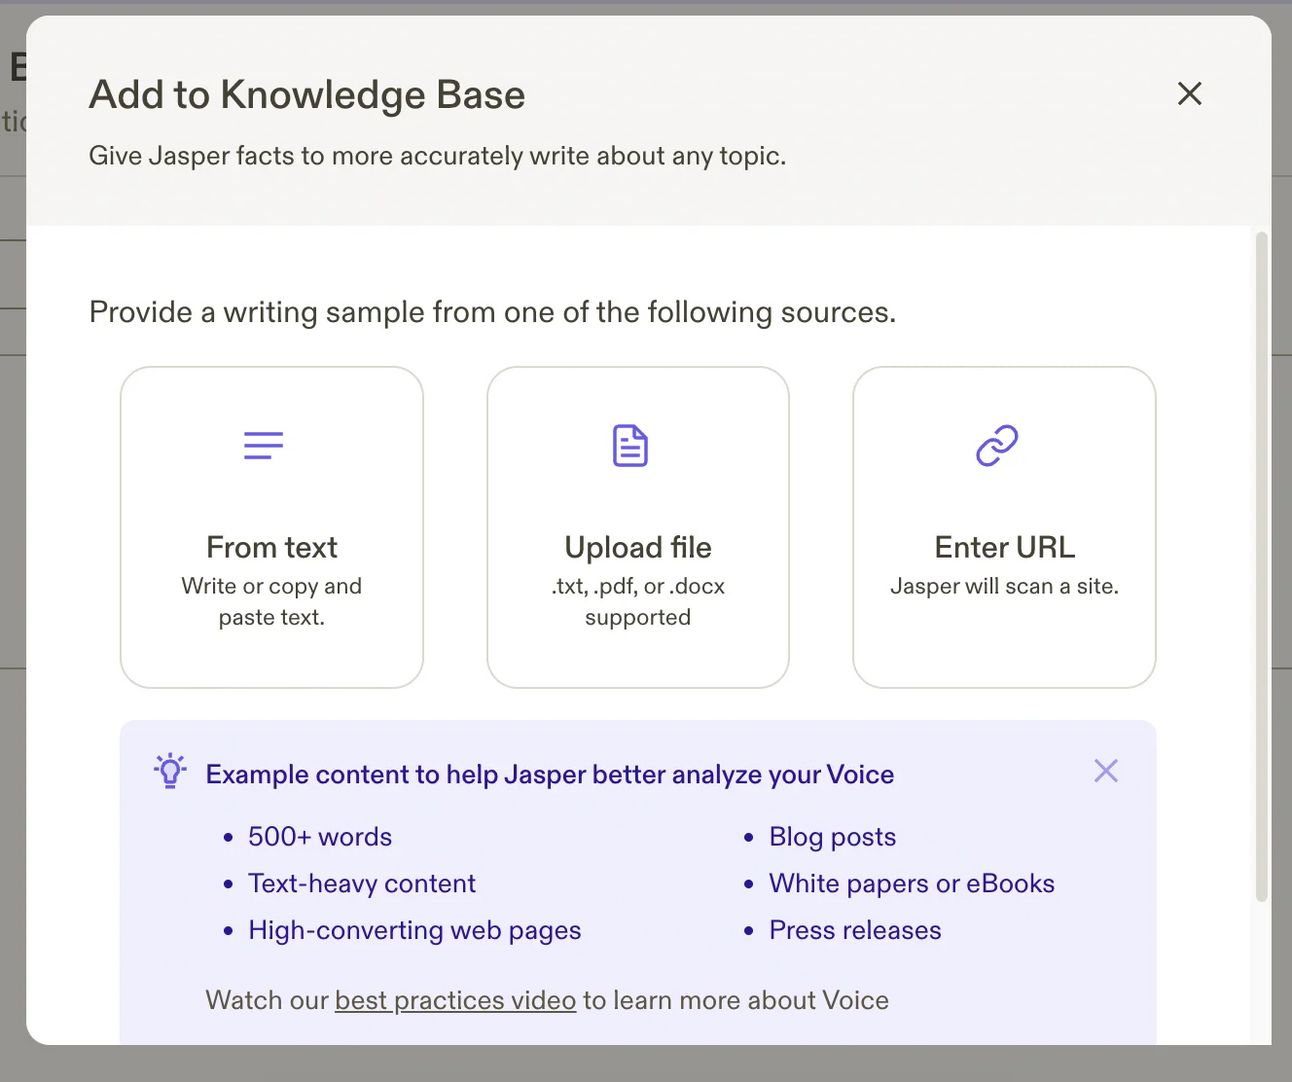Click the lightbulb tip icon

click(170, 771)
